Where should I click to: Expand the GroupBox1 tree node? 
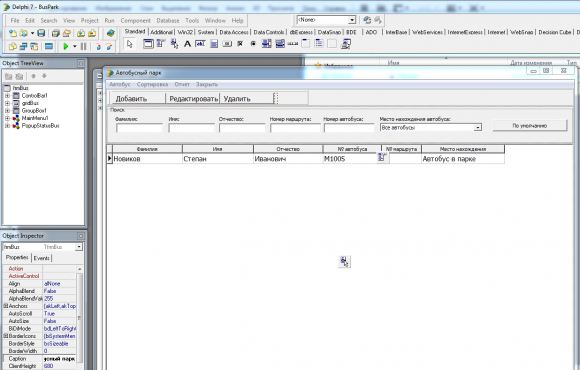coord(7,111)
